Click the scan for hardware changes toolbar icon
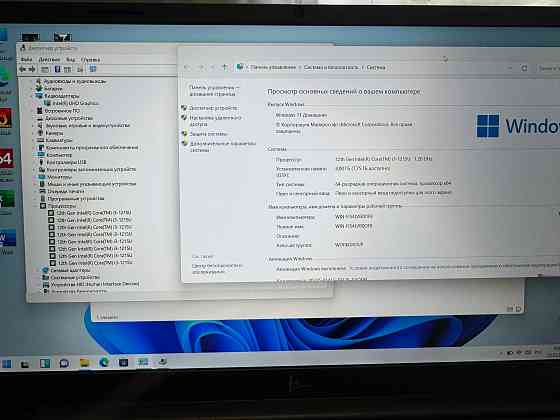Viewport: 560px width, 420px height. click(93, 69)
